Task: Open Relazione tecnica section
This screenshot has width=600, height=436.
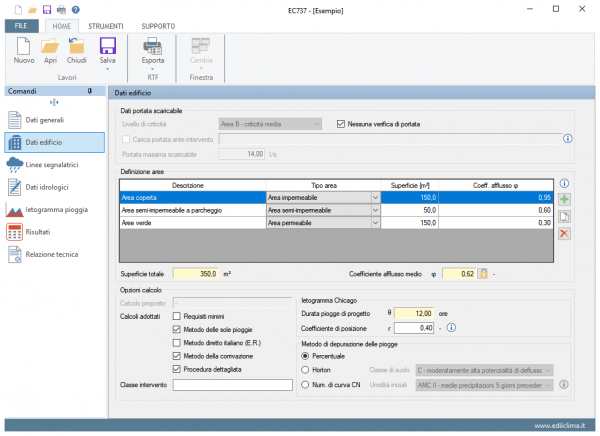Action: pos(52,254)
